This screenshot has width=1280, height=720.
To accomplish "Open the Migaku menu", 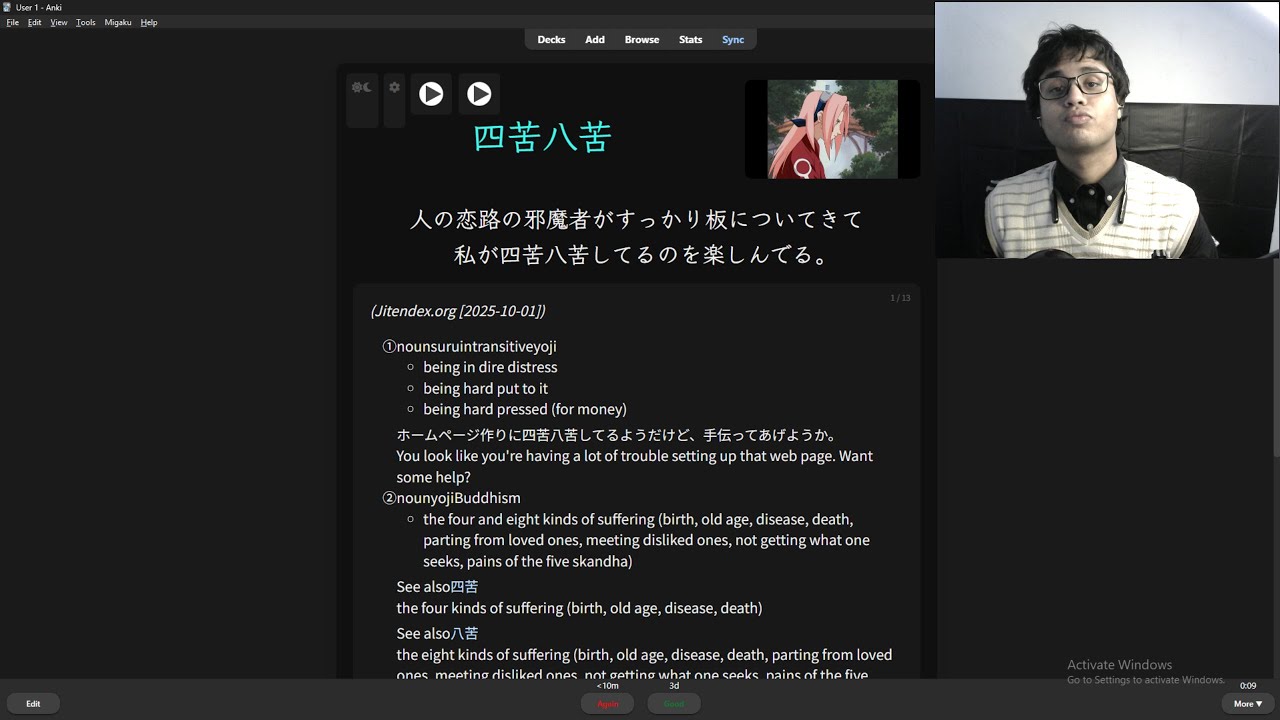I will (118, 22).
